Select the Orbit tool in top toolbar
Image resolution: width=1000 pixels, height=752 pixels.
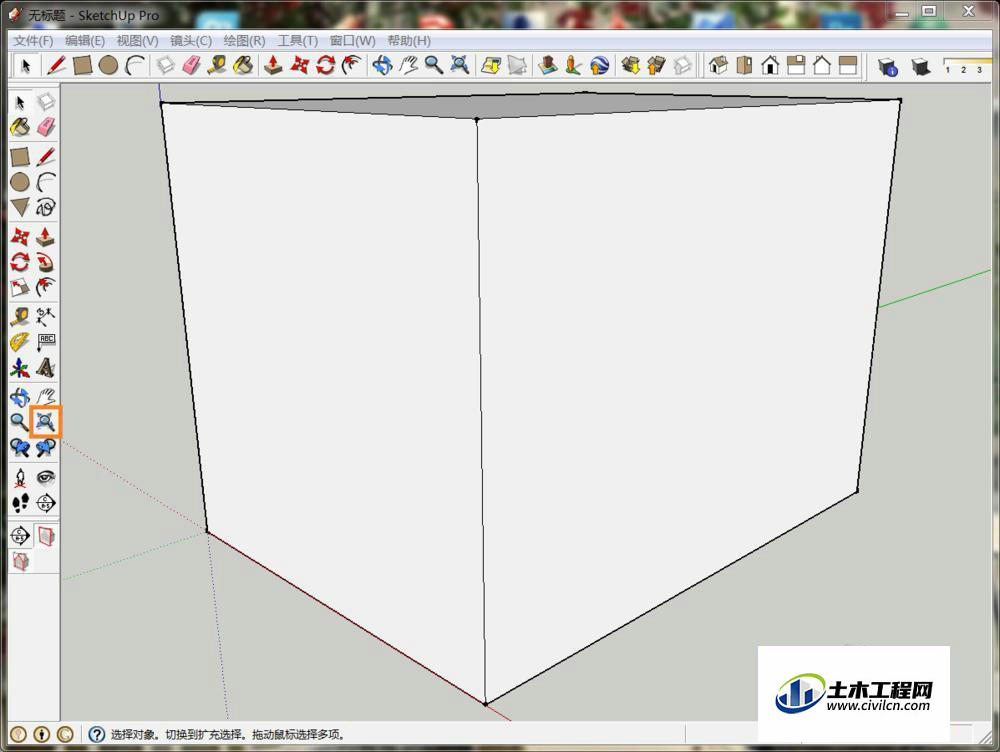[382, 65]
